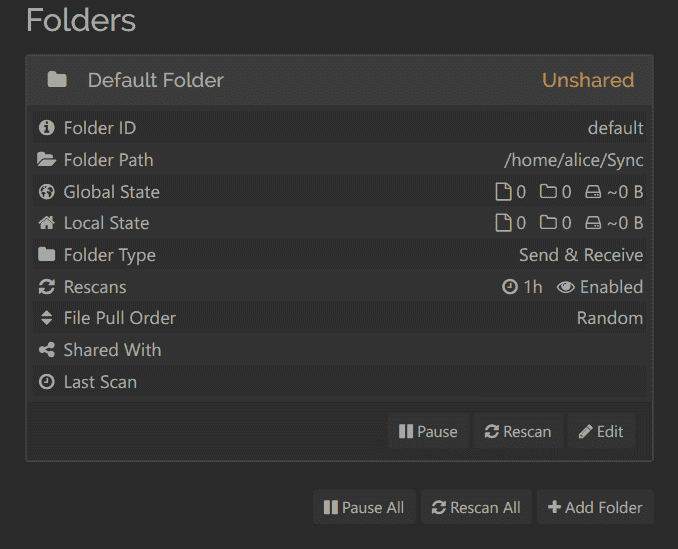Screen dimensions: 678x549
Task: Click the 1h rescan interval clock icon
Action: click(x=510, y=287)
